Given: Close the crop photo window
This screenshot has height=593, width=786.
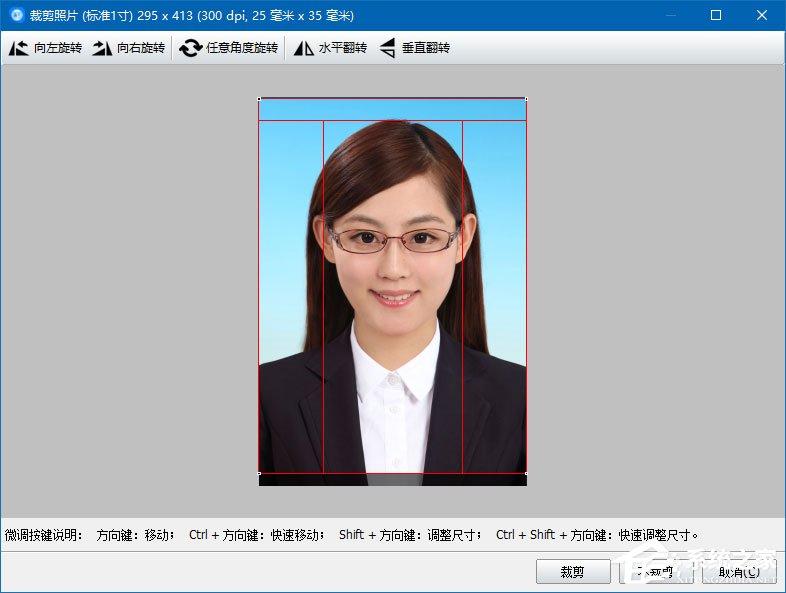Looking at the screenshot, I should click(762, 15).
